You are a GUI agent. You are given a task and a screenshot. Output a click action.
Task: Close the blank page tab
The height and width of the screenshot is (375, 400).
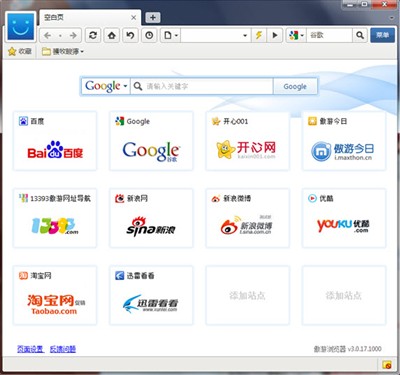click(133, 18)
